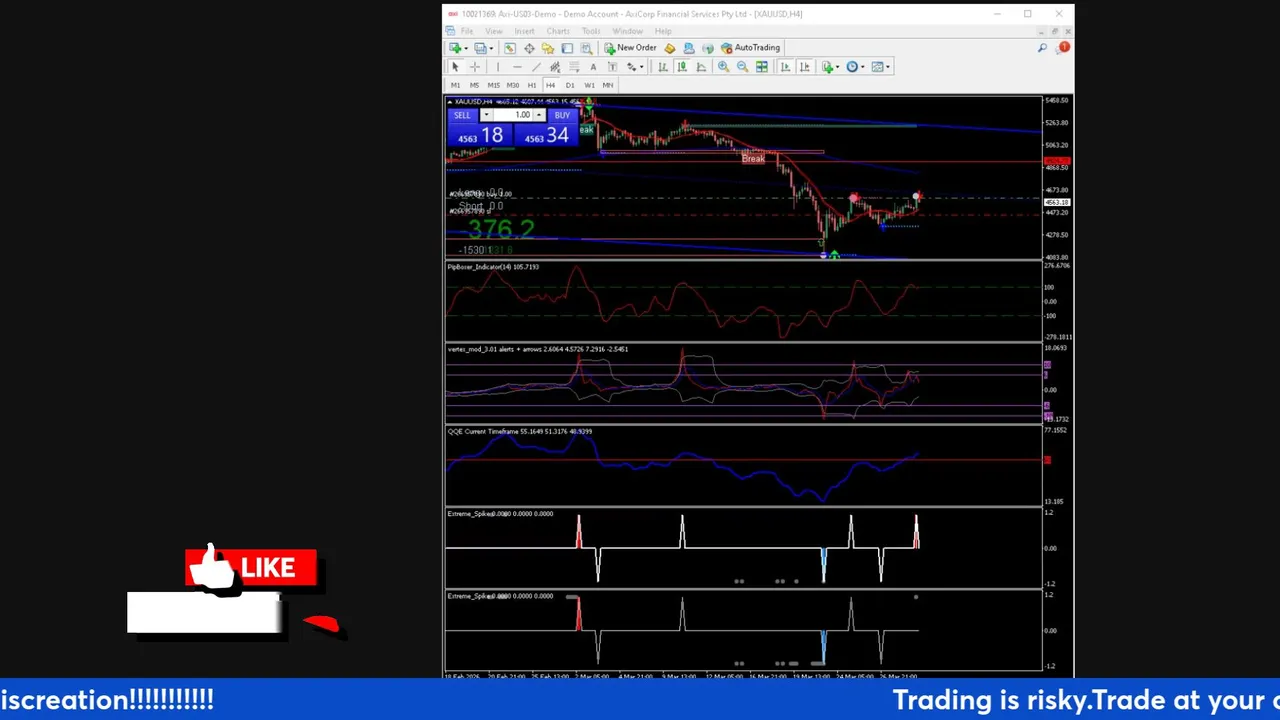Toggle AutoTrading on or off
The height and width of the screenshot is (720, 1280).
750,48
